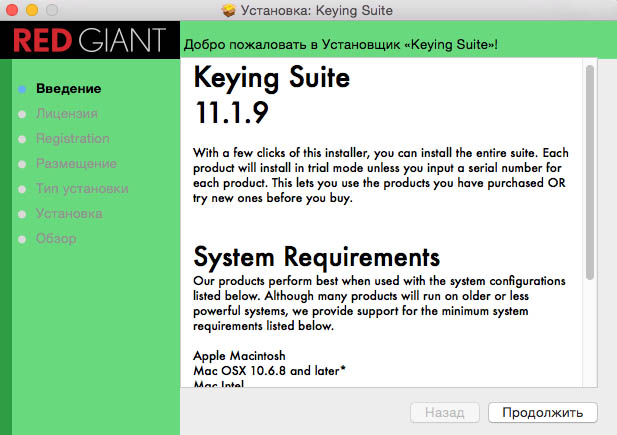Click the Red Giant logo
Viewport: 617px width, 435px height.
coord(90,40)
